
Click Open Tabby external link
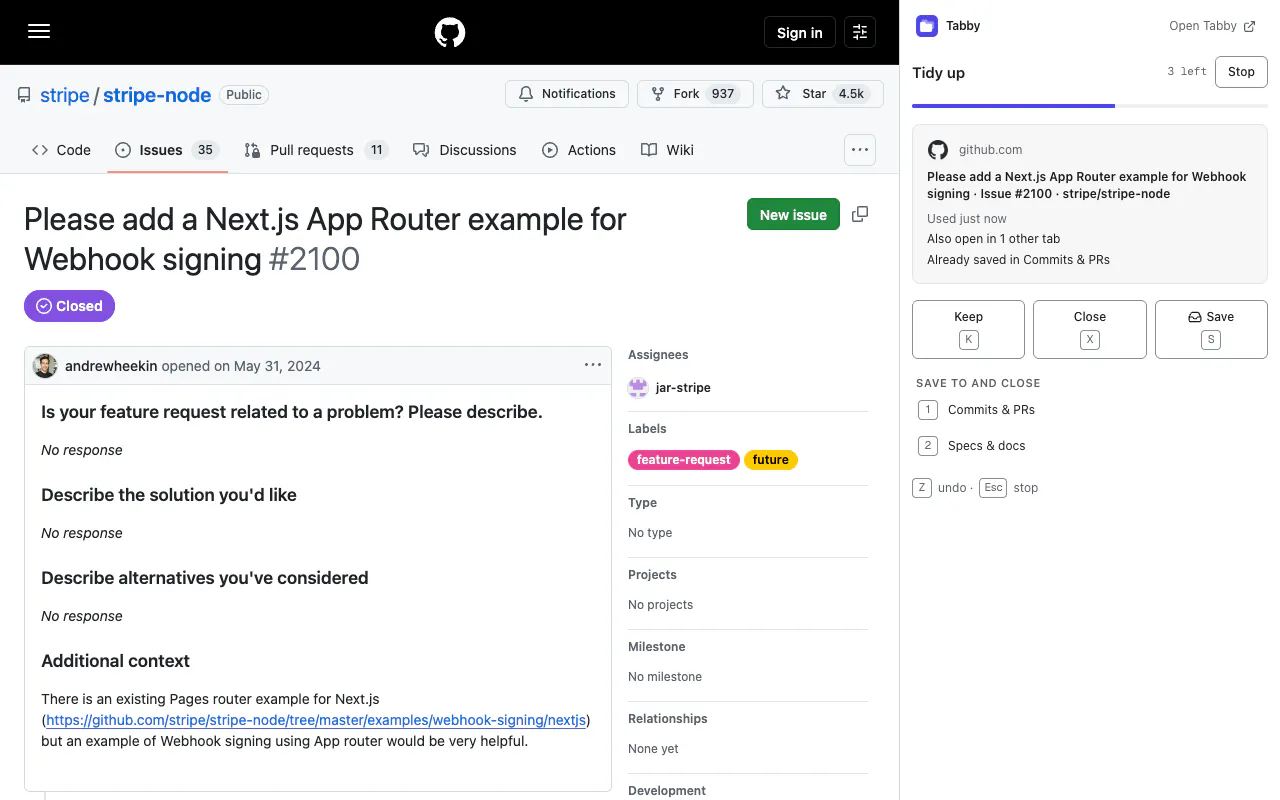1212,26
